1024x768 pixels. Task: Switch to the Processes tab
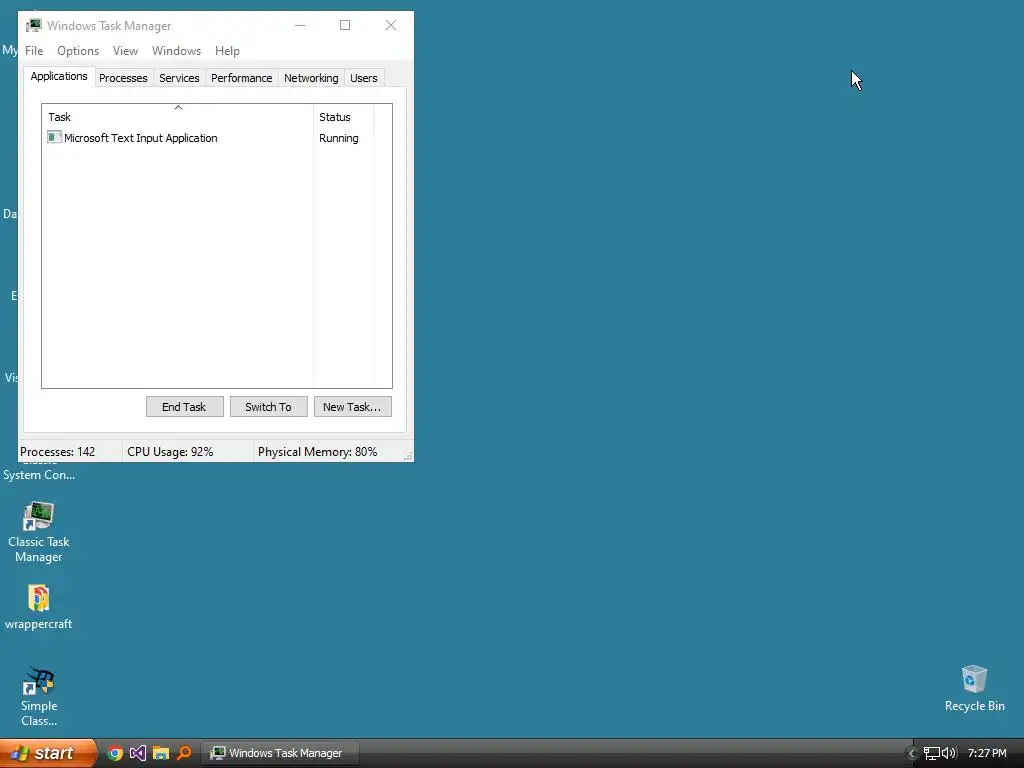tap(123, 78)
